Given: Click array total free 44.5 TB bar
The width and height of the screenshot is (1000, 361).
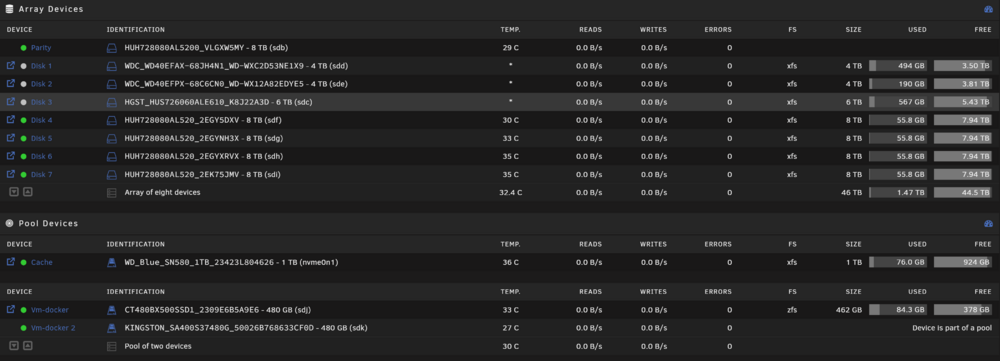Looking at the screenshot, I should (963, 192).
